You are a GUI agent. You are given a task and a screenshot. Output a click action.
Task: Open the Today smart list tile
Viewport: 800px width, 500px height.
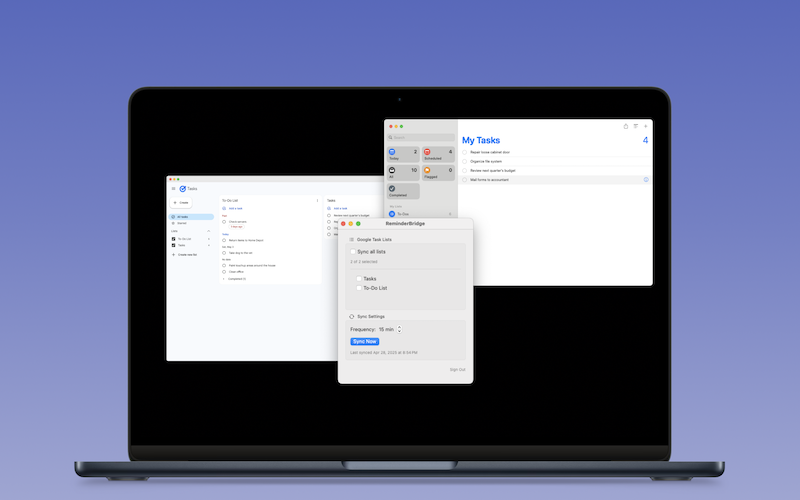[403, 155]
